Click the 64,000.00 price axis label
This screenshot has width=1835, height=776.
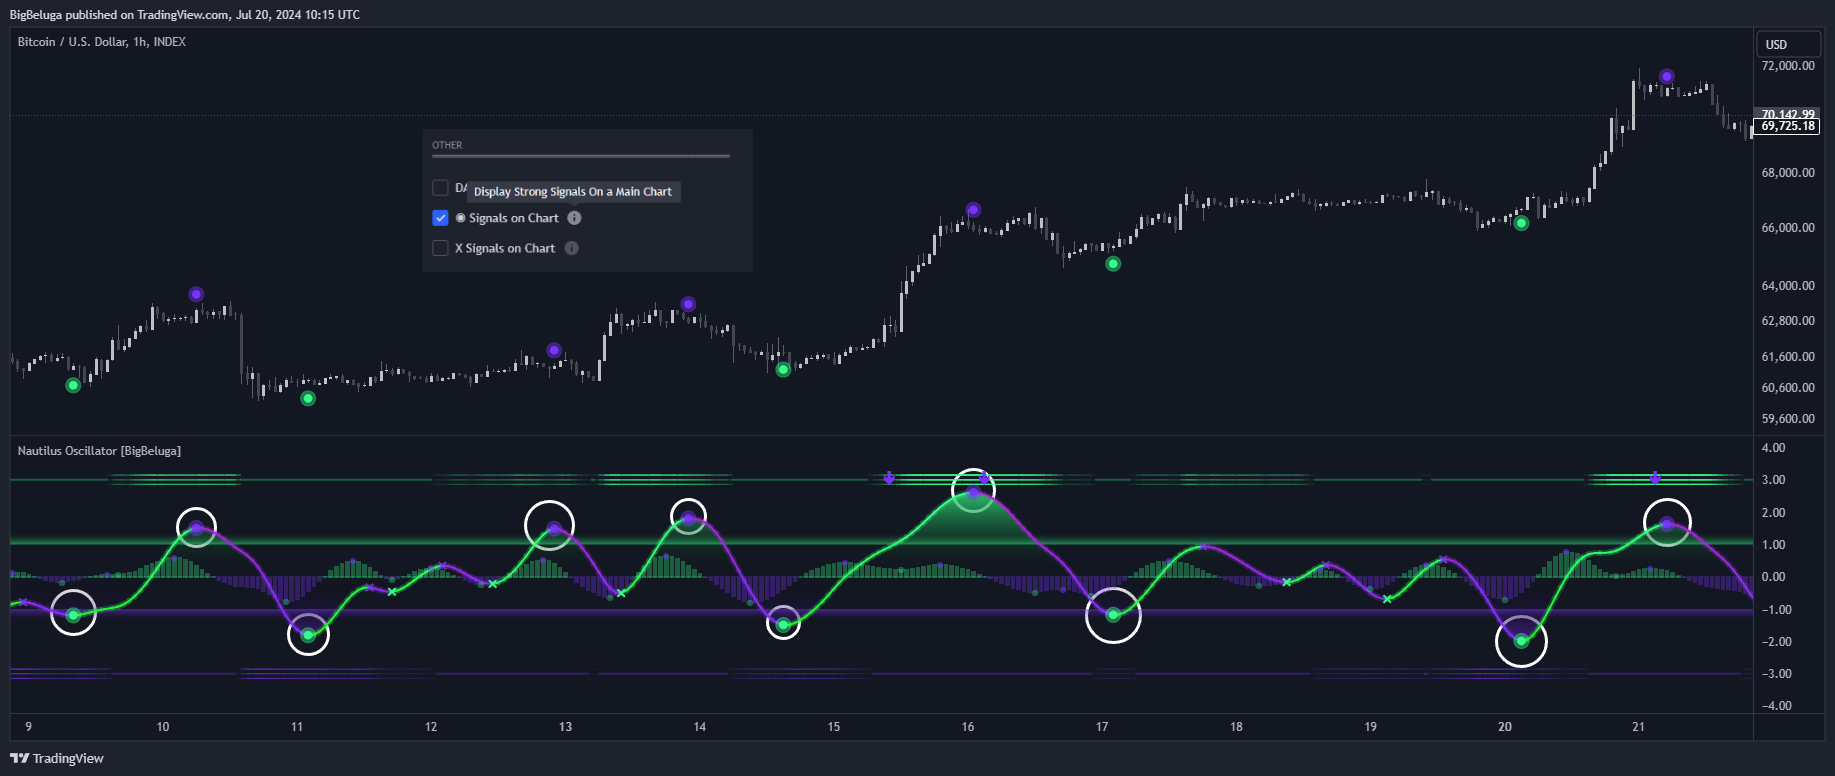[1788, 286]
